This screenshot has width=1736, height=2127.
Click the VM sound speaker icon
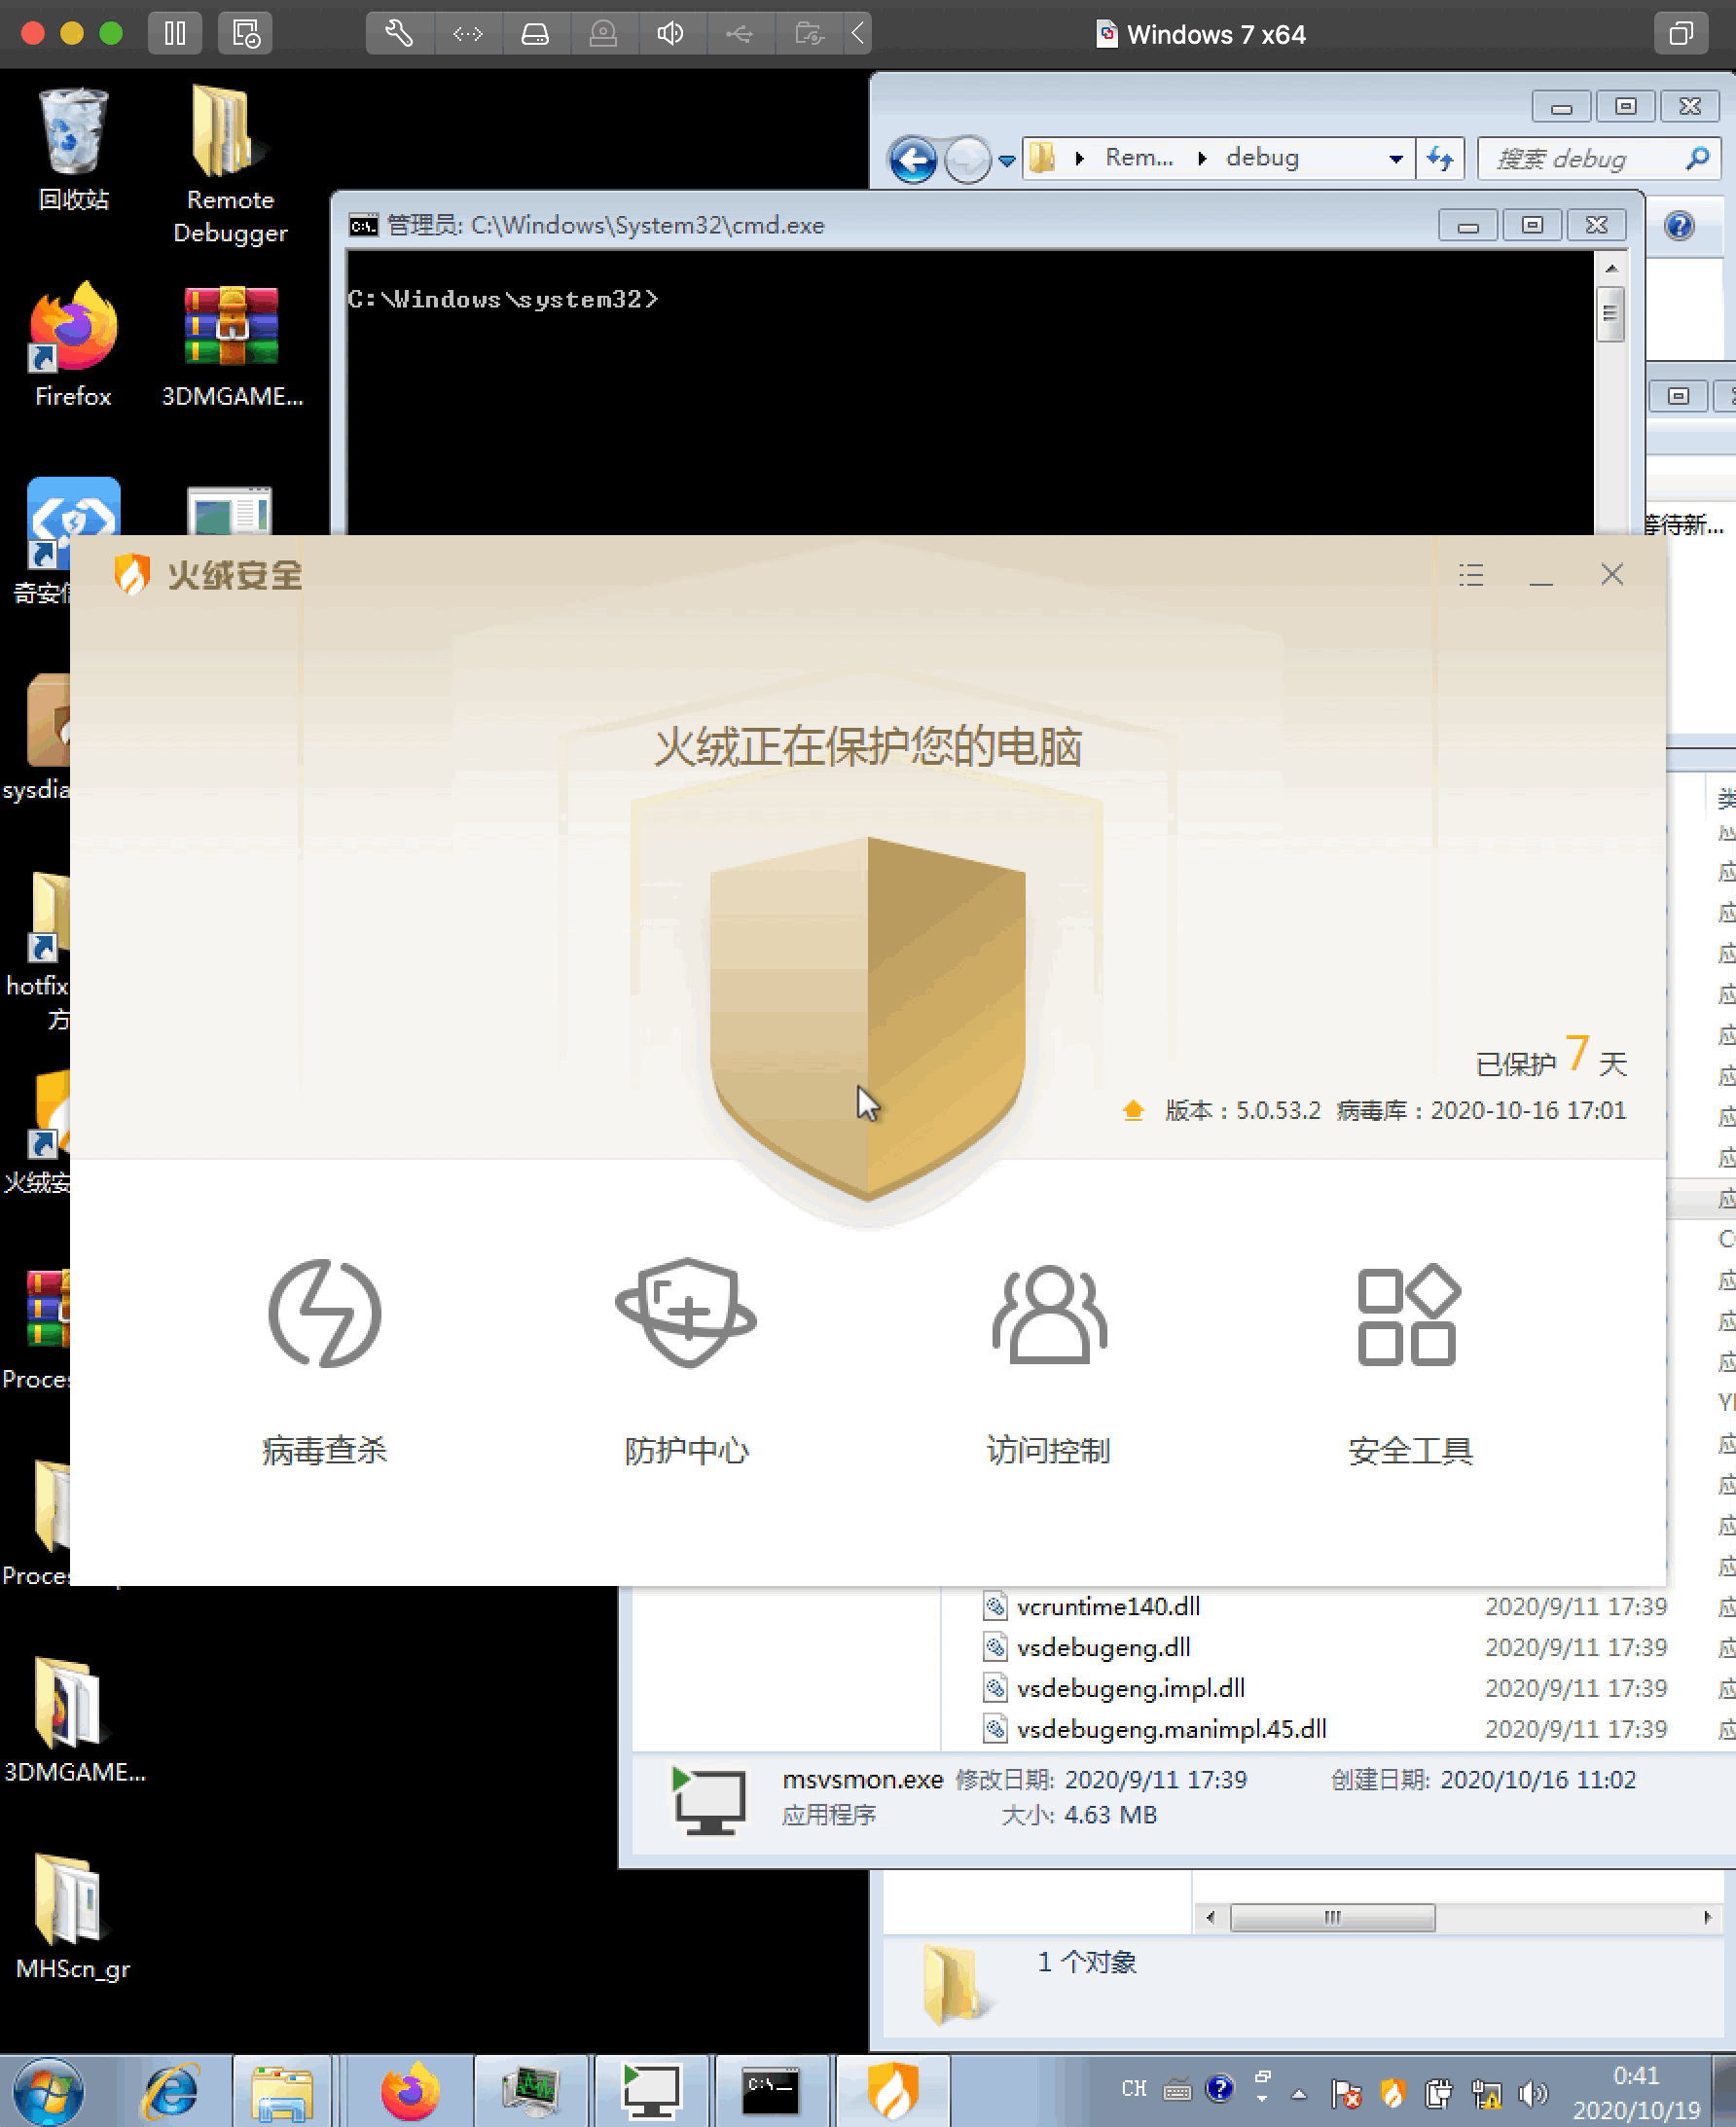coord(671,34)
